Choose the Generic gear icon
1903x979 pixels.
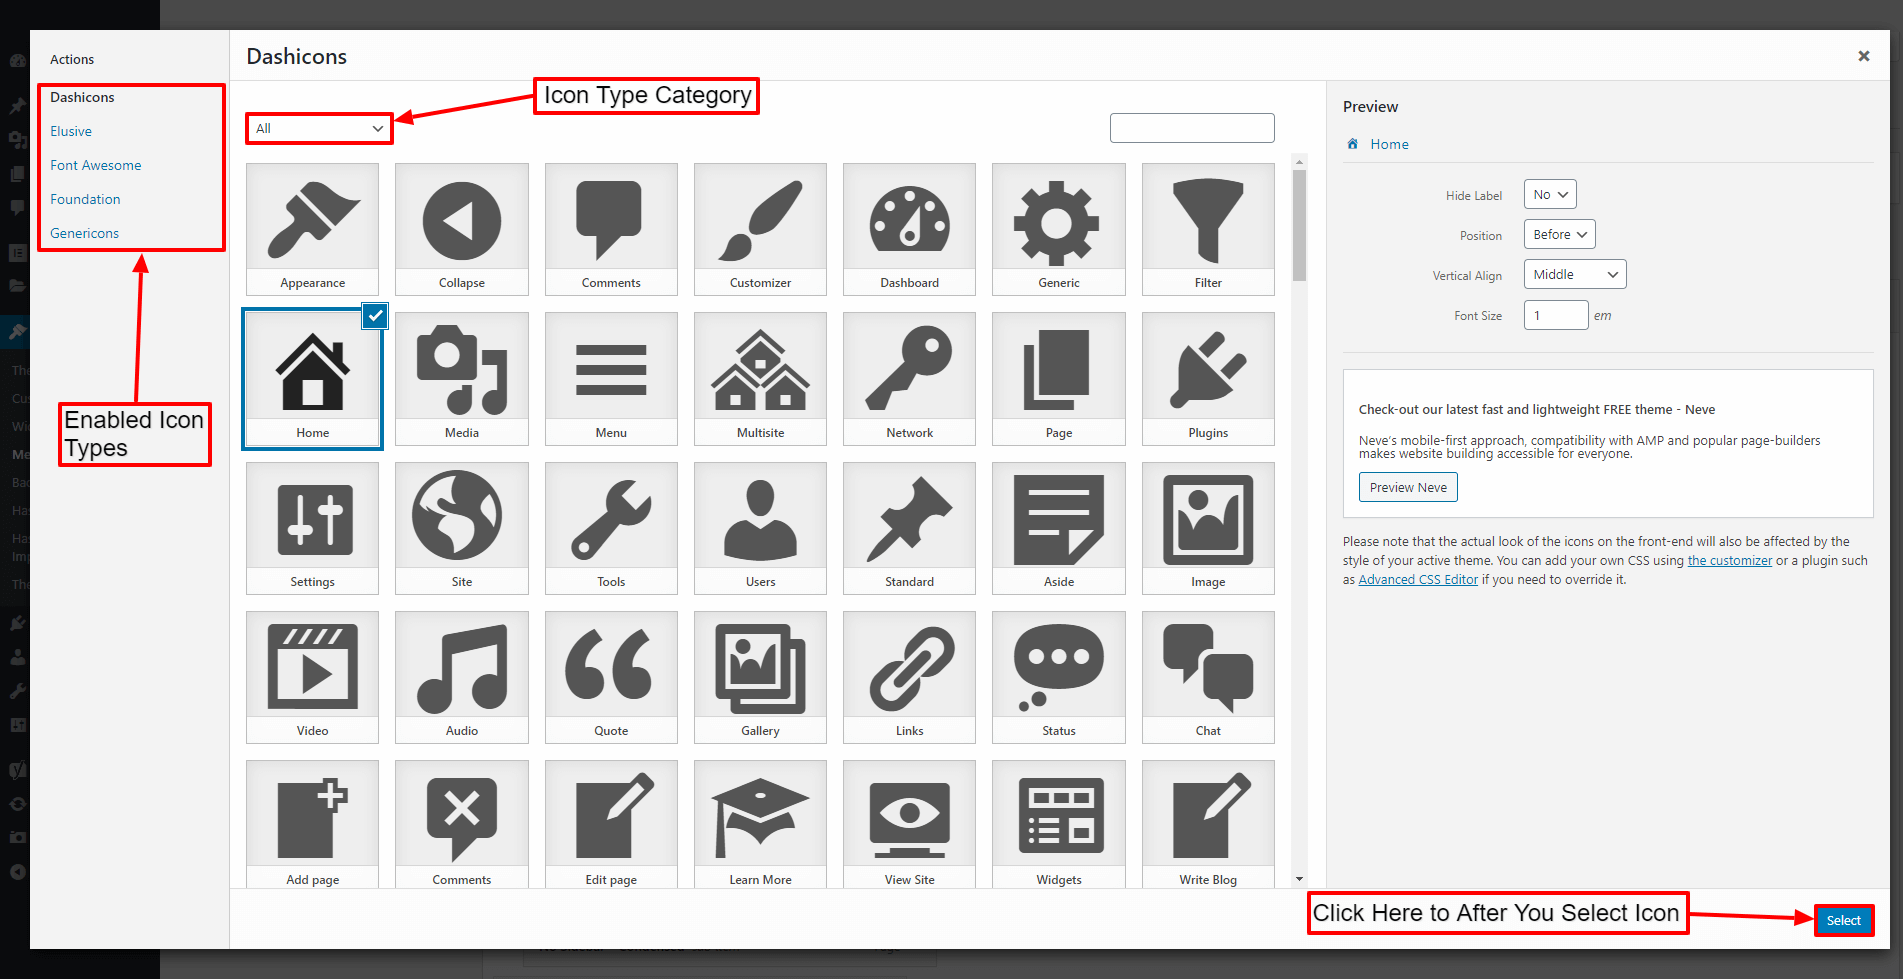pyautogui.click(x=1058, y=229)
